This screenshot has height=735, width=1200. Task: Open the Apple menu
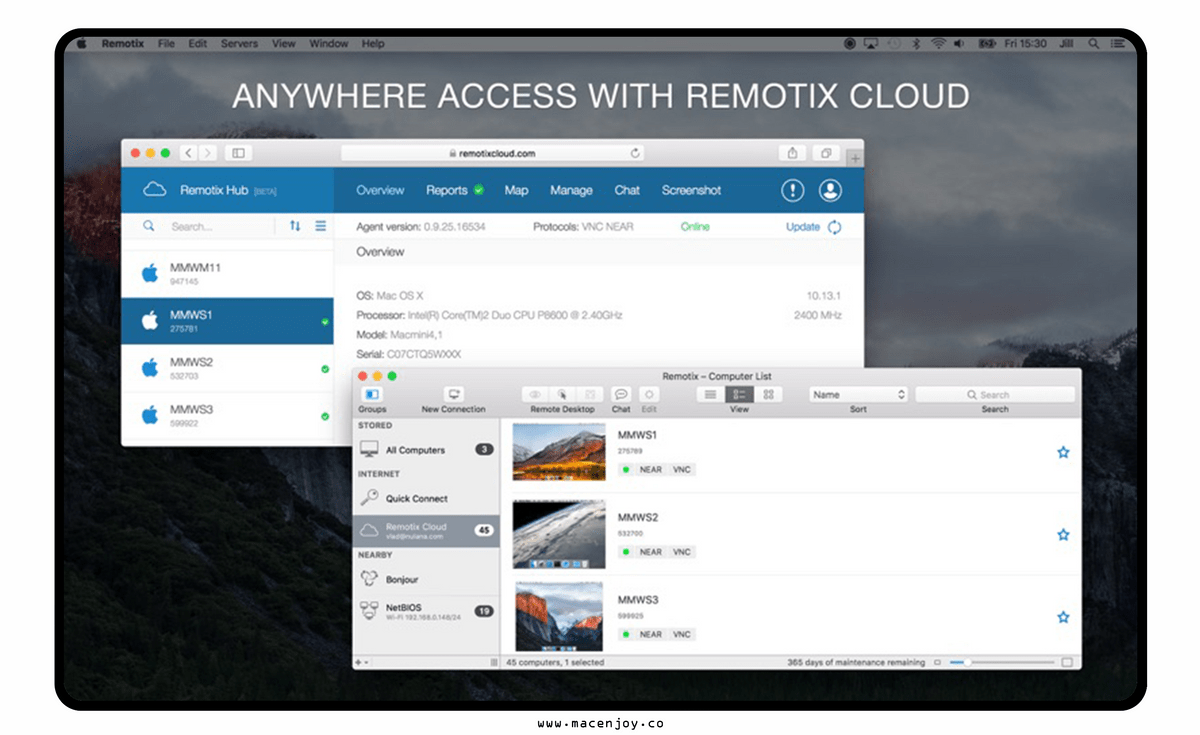[81, 44]
